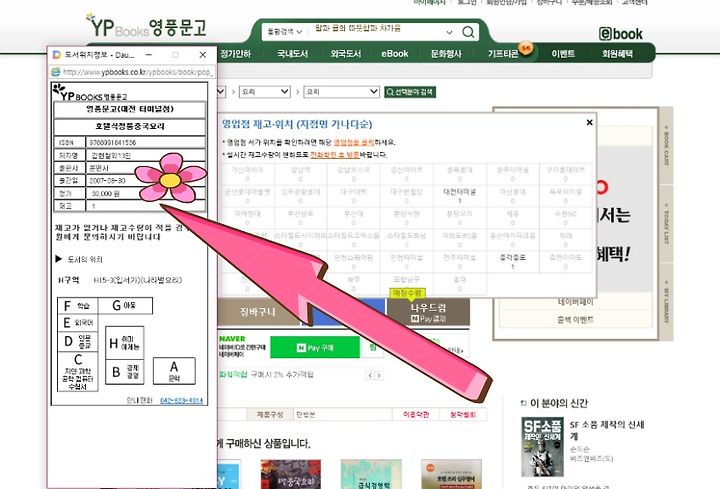
Task: Open the 문화행사 menu
Action: [x=446, y=54]
